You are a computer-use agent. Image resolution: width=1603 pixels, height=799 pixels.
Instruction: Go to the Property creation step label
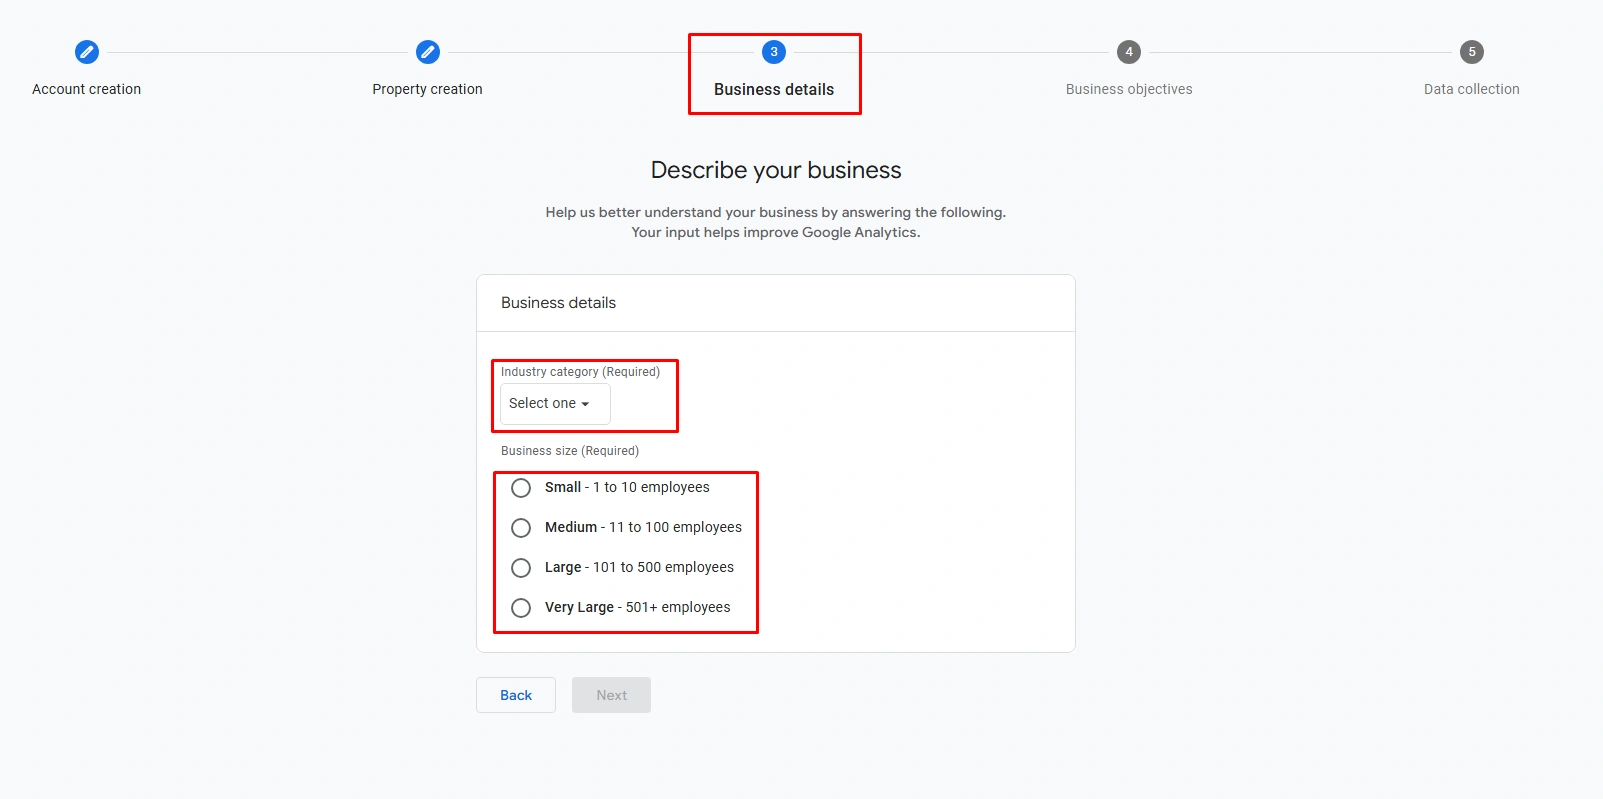coord(428,89)
